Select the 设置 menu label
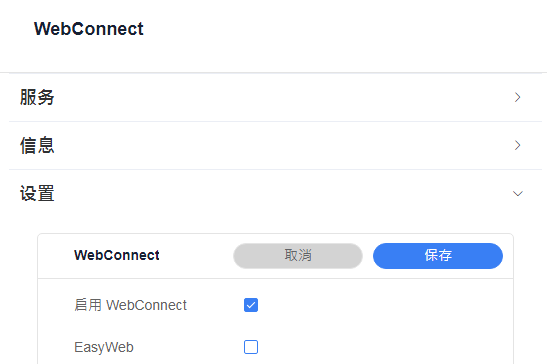This screenshot has height=364, width=547. pyautogui.click(x=37, y=193)
